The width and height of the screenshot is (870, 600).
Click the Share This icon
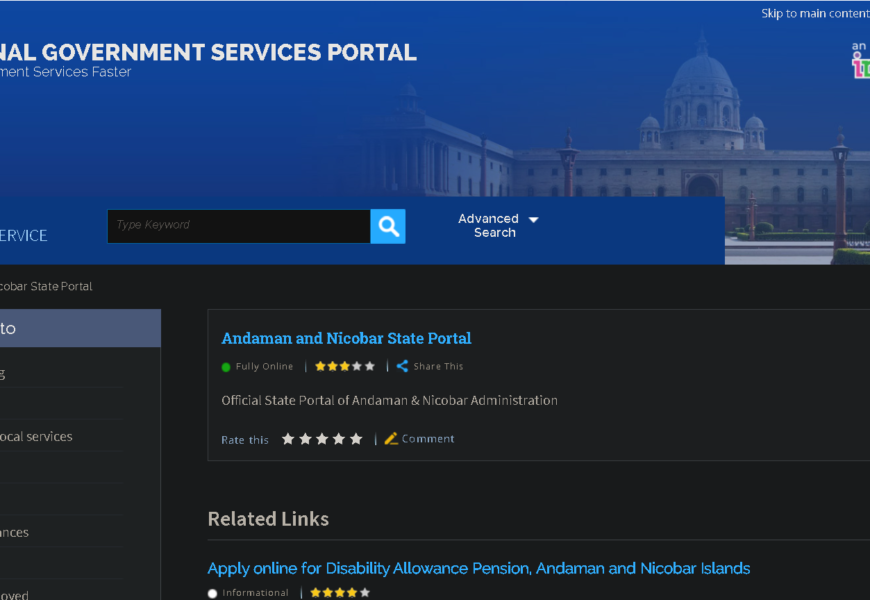tap(402, 366)
